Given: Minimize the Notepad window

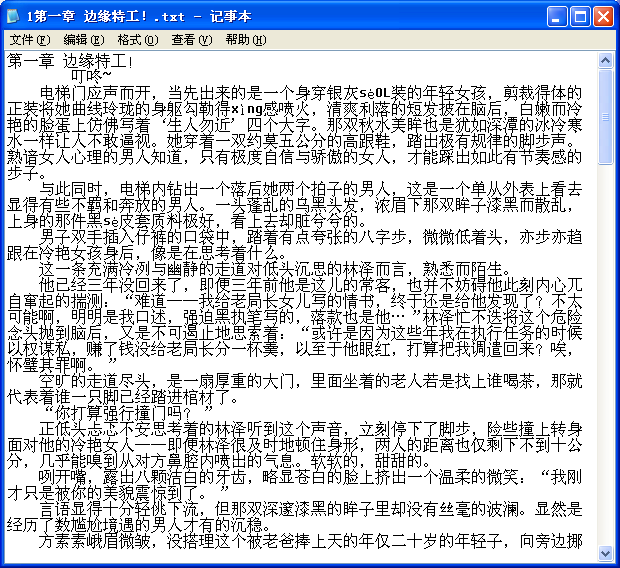Looking at the screenshot, I should 557,16.
